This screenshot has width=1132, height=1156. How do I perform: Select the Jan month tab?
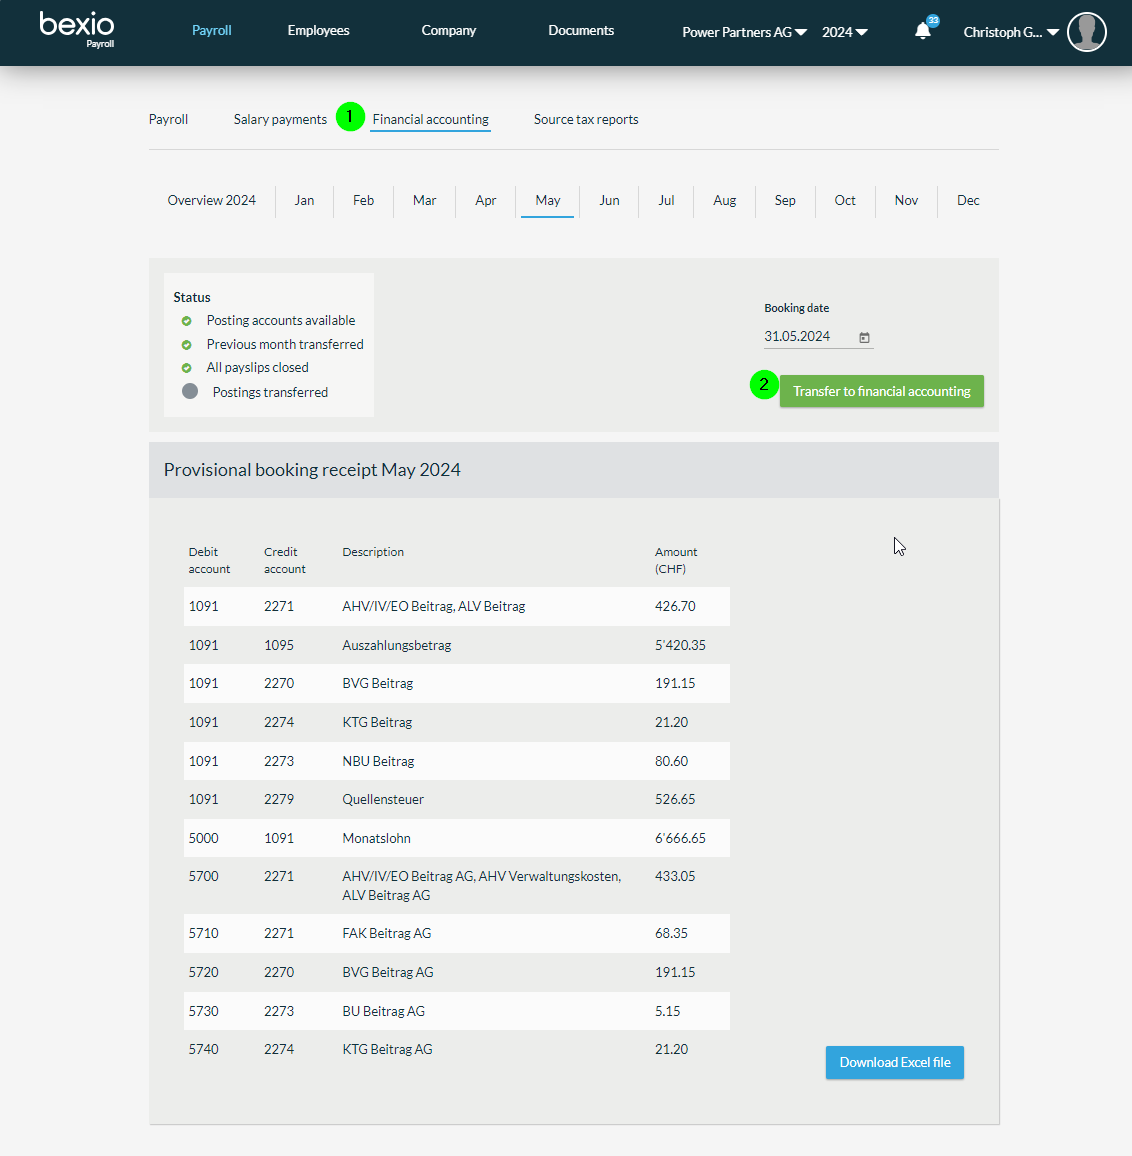(x=305, y=201)
